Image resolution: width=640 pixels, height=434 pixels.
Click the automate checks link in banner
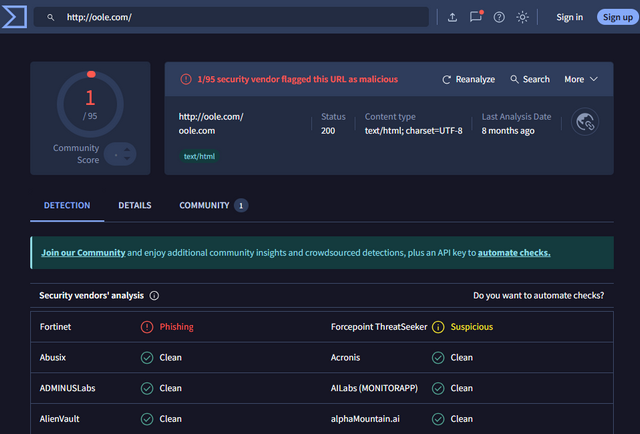click(x=514, y=253)
